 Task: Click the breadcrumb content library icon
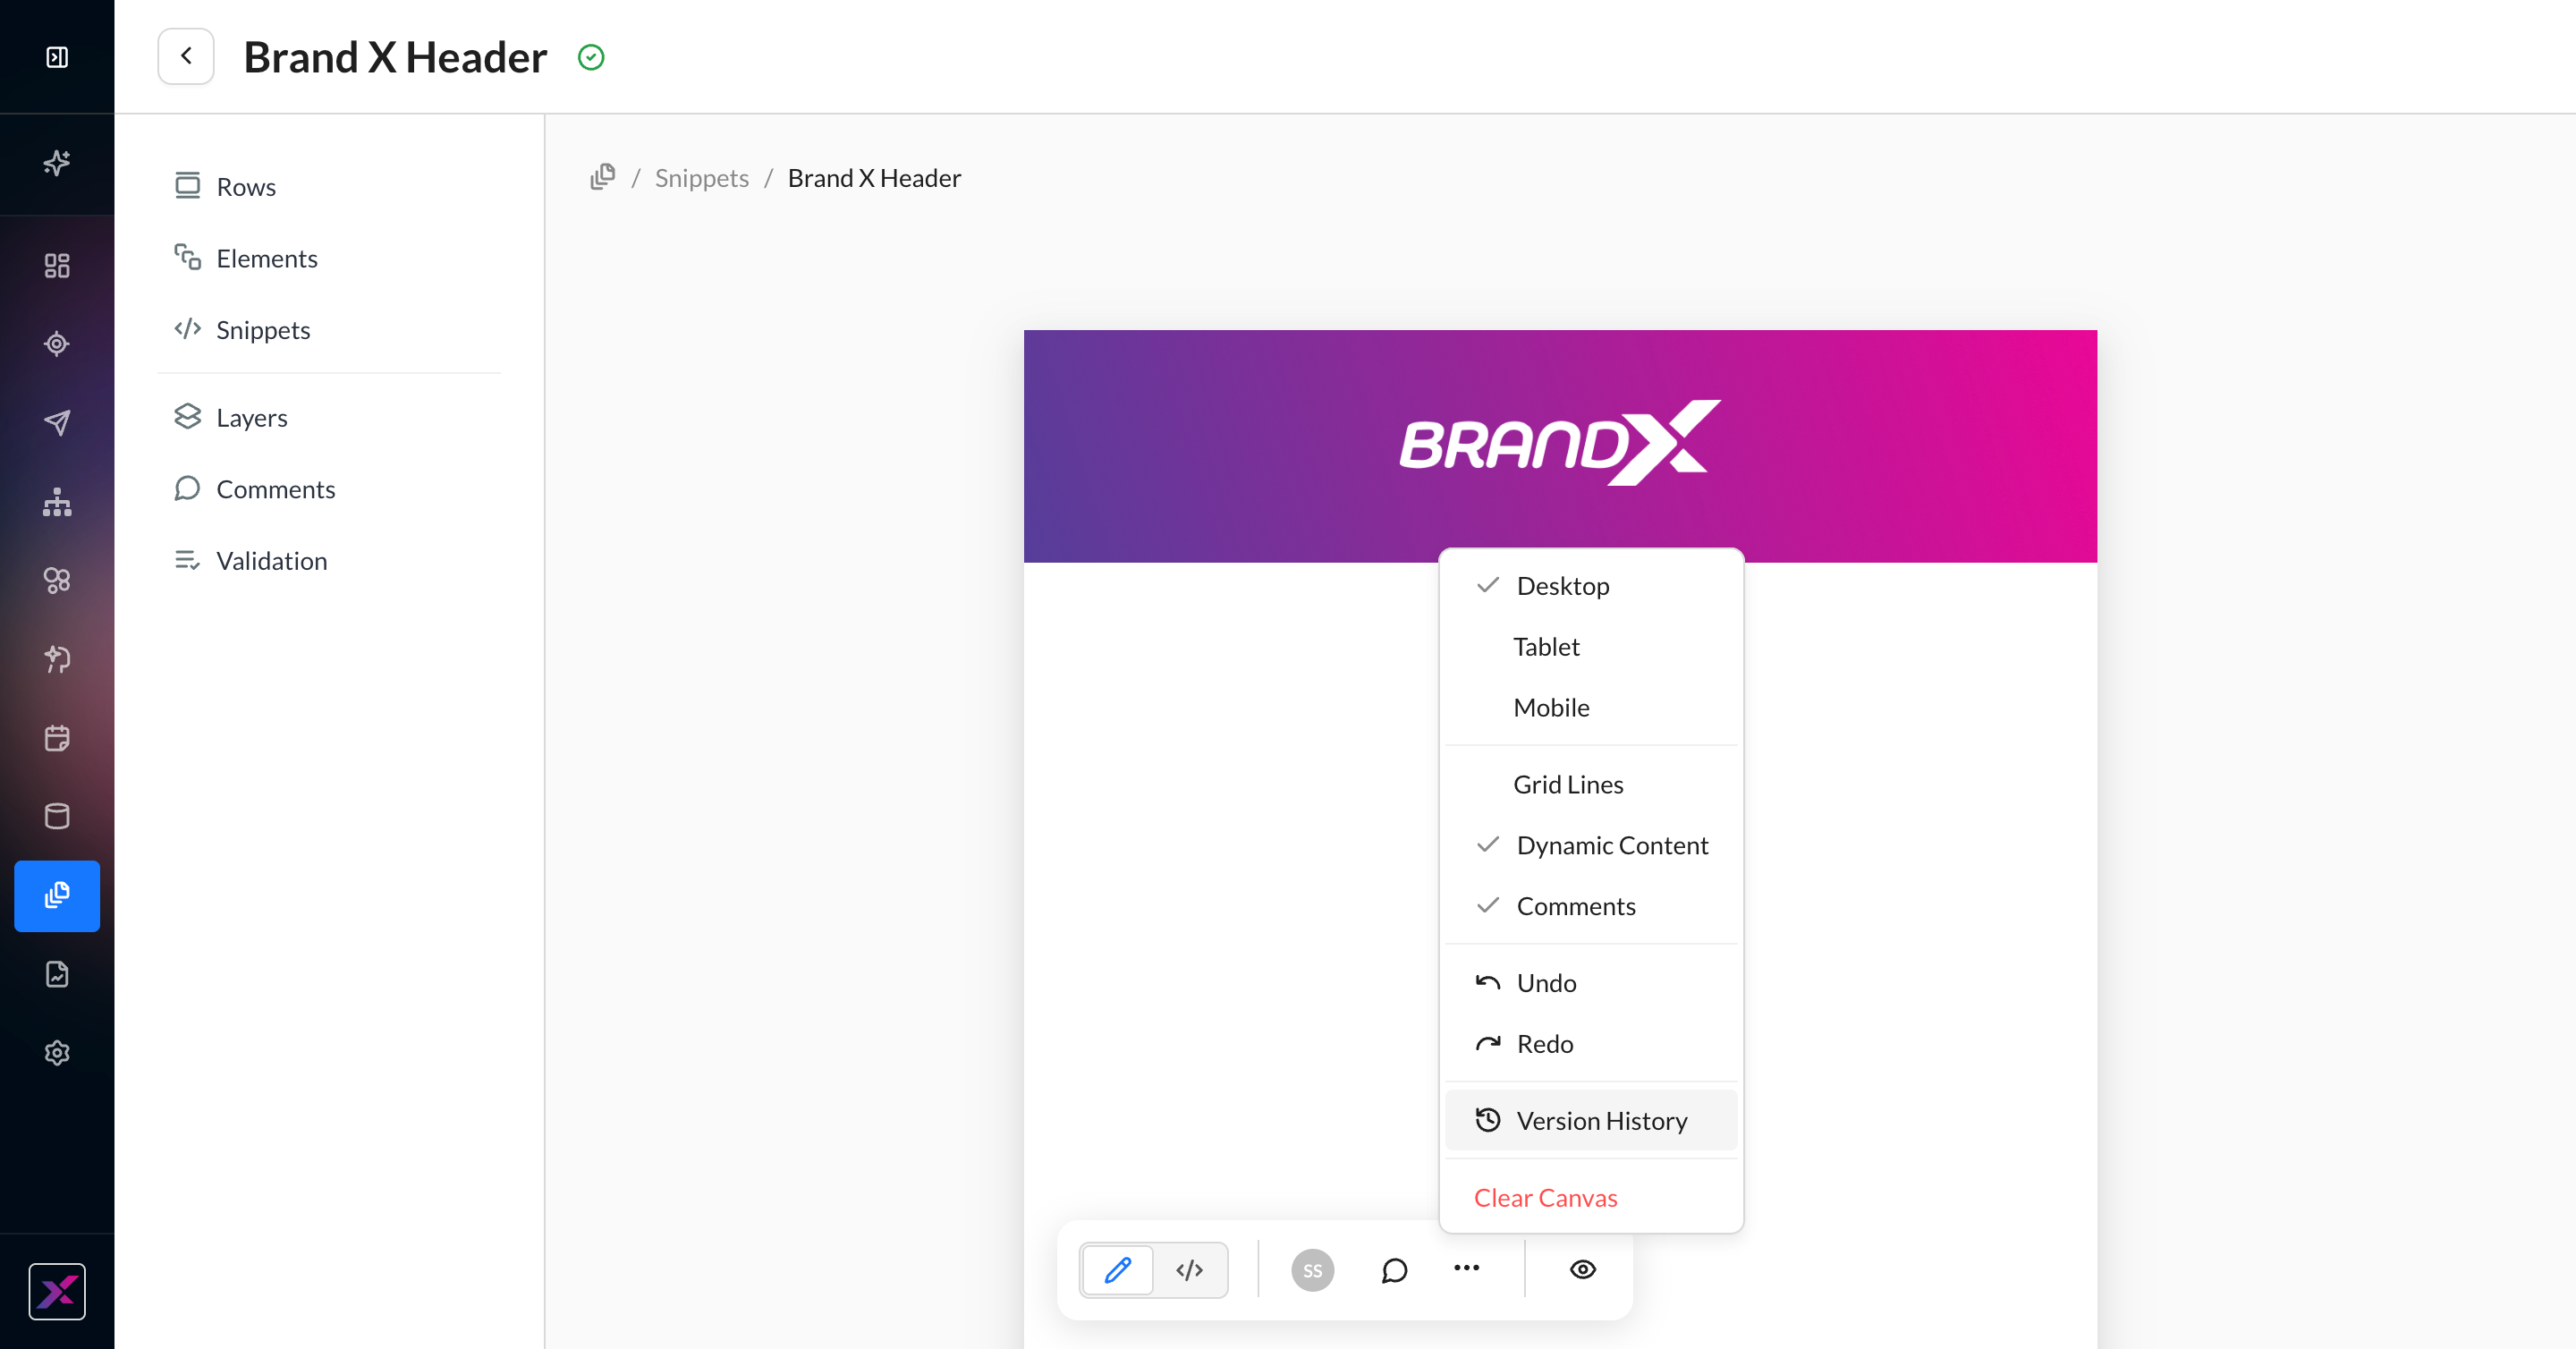[602, 177]
